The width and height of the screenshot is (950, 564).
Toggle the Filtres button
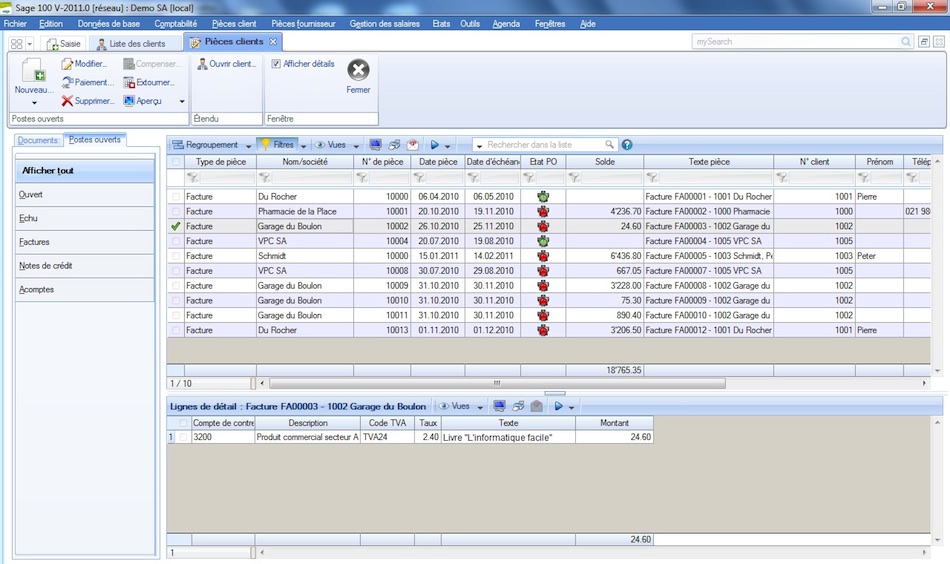click(x=277, y=145)
